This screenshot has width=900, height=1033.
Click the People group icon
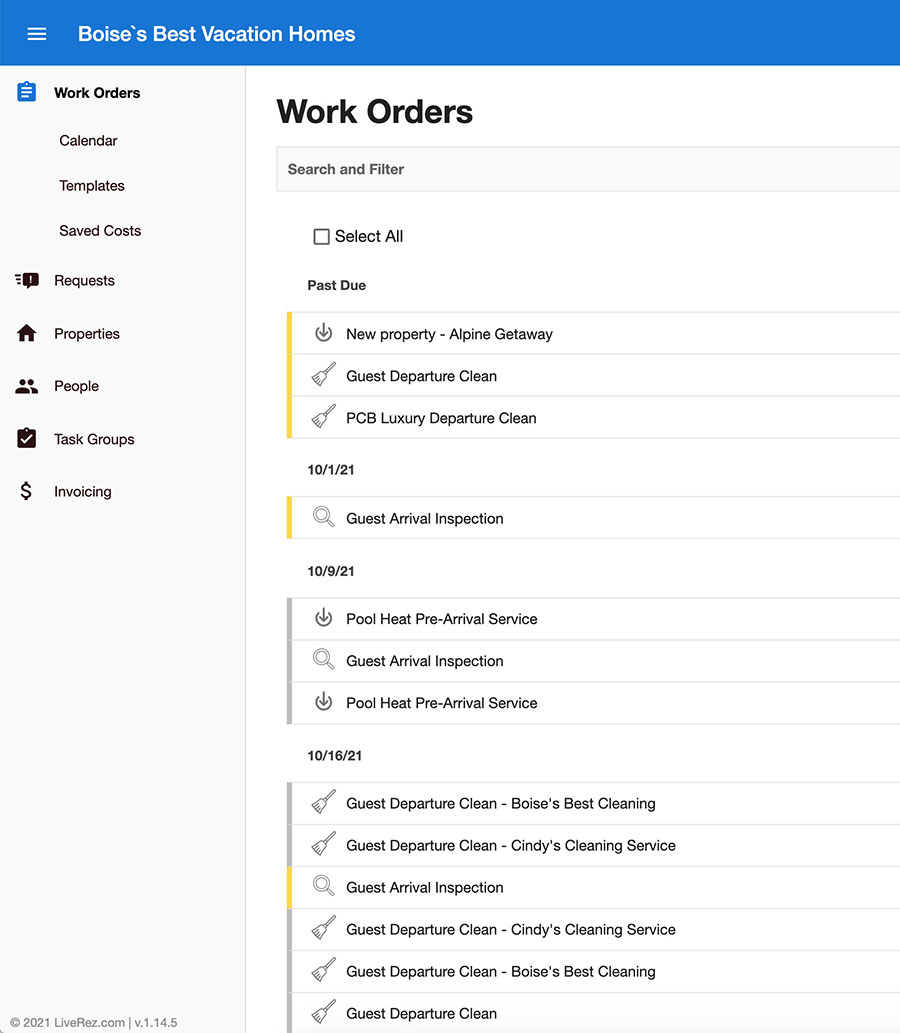pyautogui.click(x=26, y=386)
